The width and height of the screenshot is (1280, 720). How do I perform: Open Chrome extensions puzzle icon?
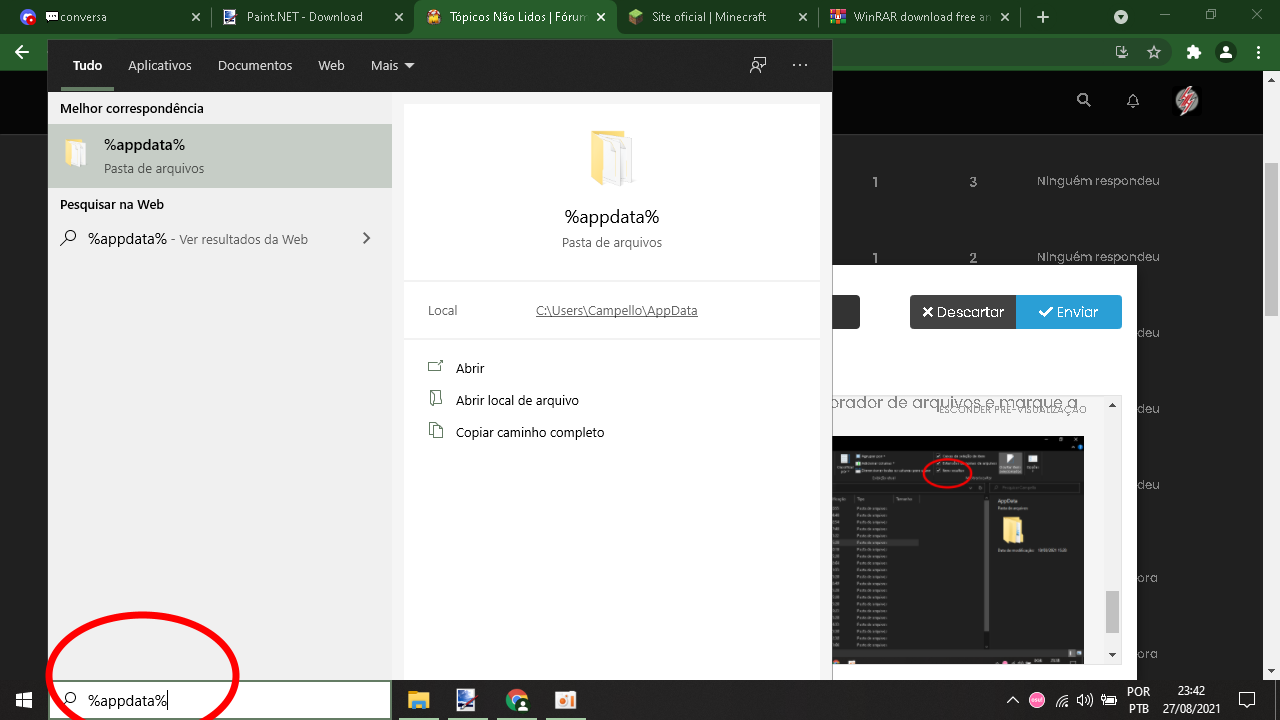(x=1193, y=52)
